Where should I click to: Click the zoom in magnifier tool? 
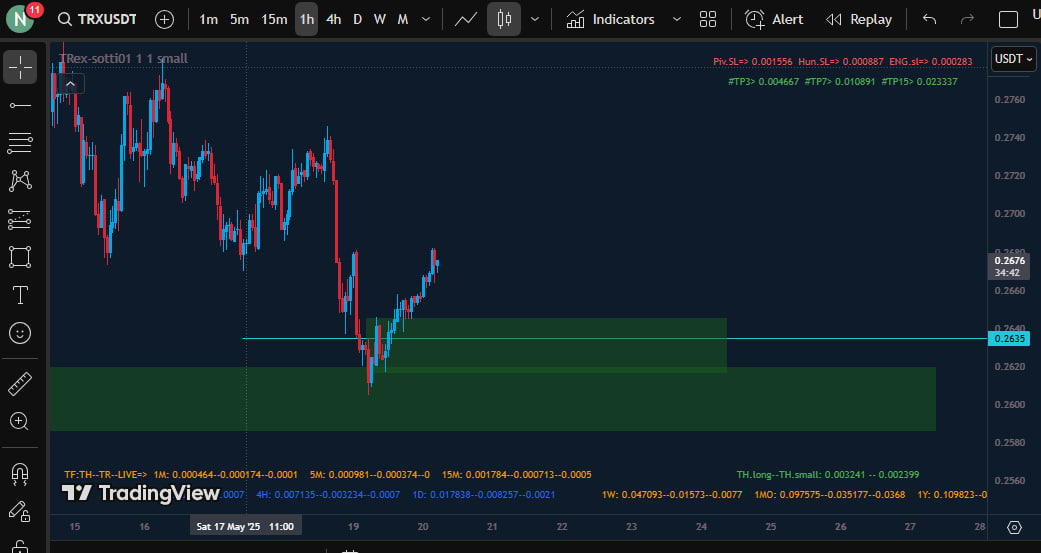point(19,421)
